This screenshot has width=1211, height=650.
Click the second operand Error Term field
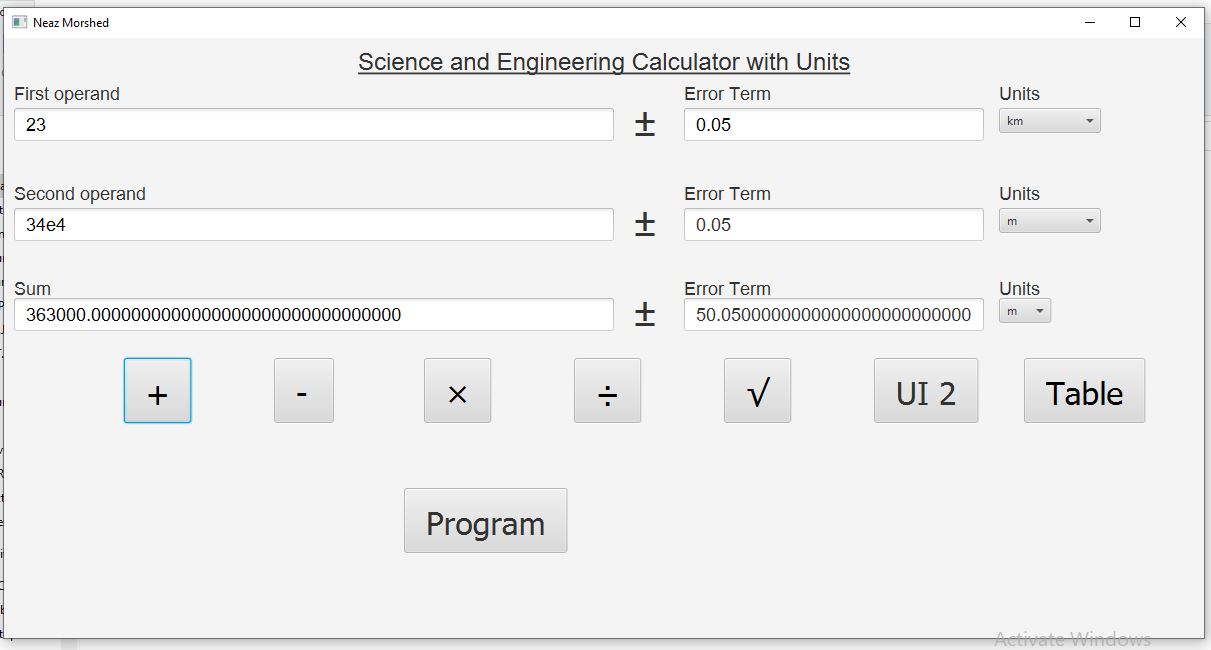[x=833, y=225]
